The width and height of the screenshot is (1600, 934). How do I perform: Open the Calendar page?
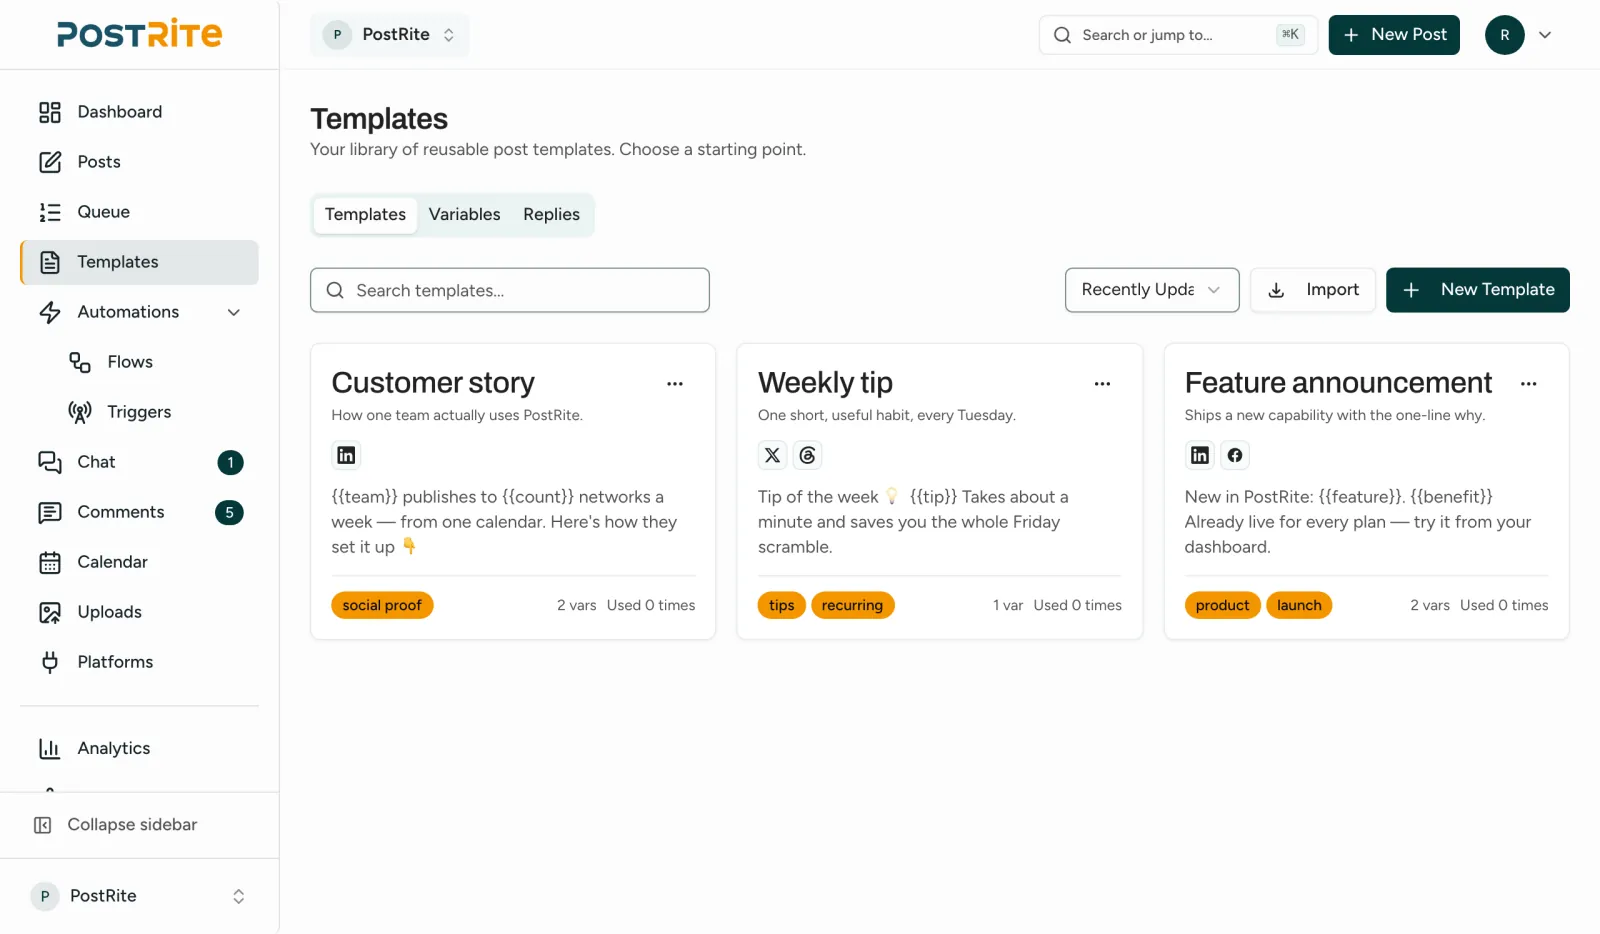[x=139, y=562]
